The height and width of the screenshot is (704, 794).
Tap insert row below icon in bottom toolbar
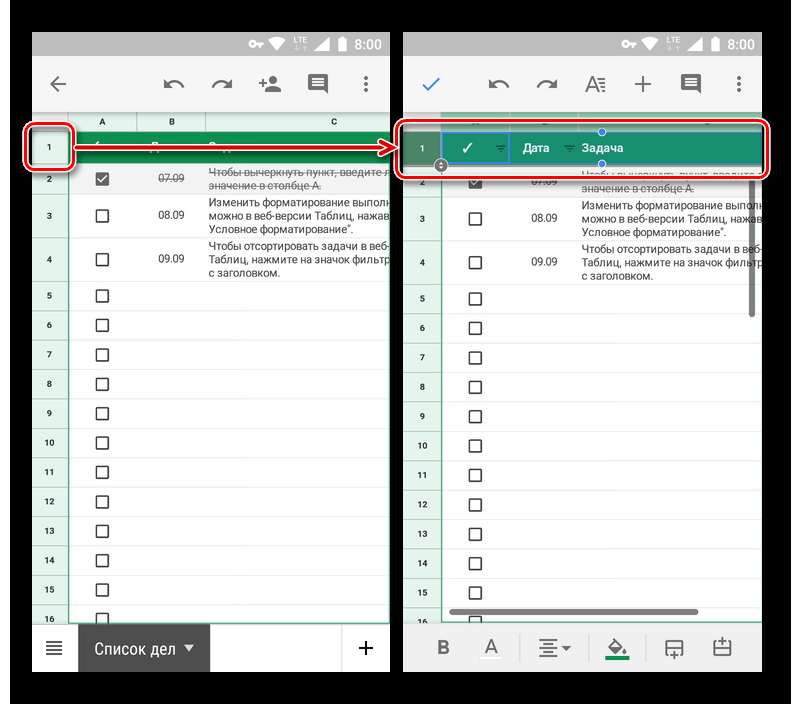click(674, 648)
